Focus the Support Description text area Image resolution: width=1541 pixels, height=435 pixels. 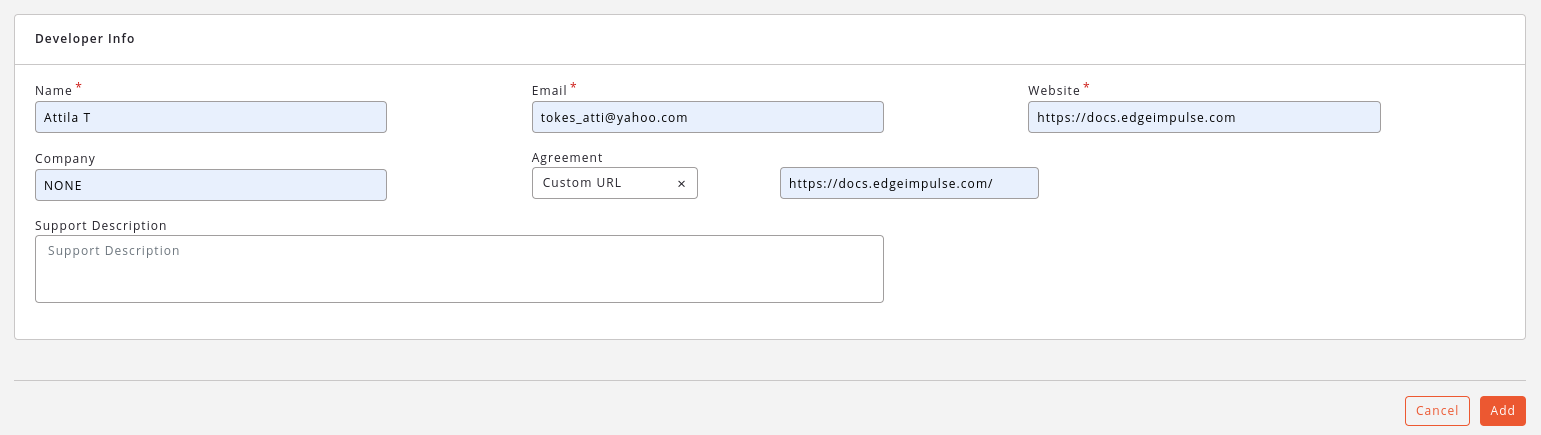(459, 269)
